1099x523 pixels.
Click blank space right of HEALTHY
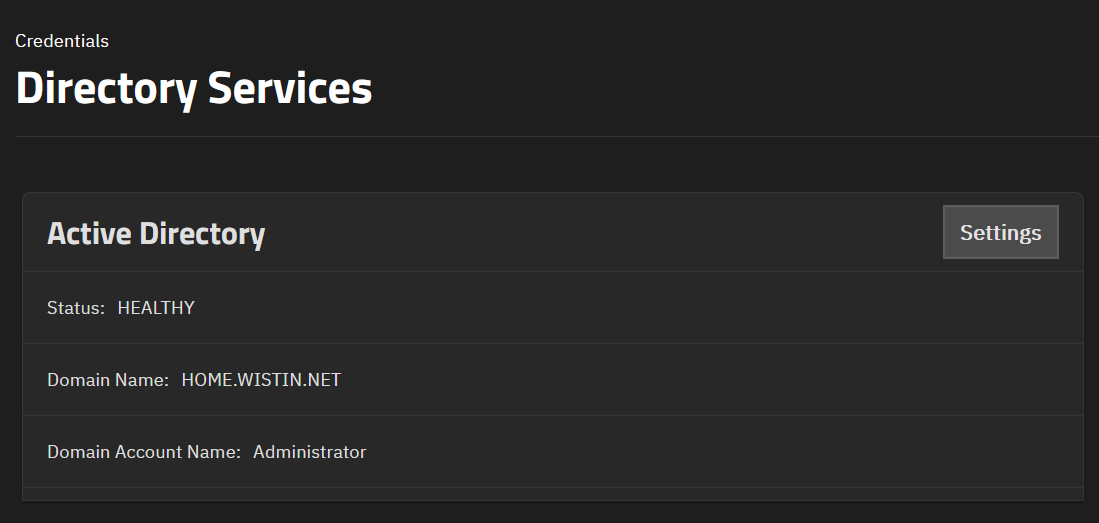(x=631, y=308)
